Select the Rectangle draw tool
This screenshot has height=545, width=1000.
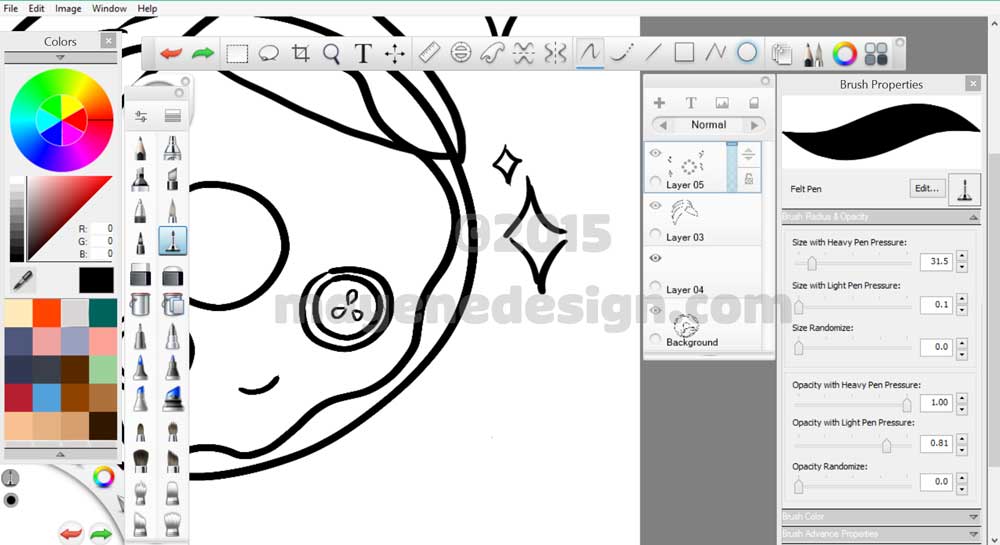684,52
